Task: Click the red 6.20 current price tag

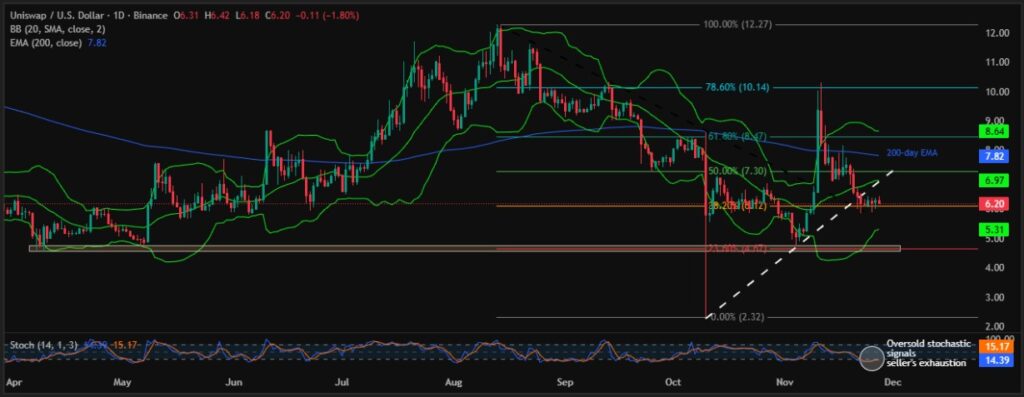Action: (993, 204)
